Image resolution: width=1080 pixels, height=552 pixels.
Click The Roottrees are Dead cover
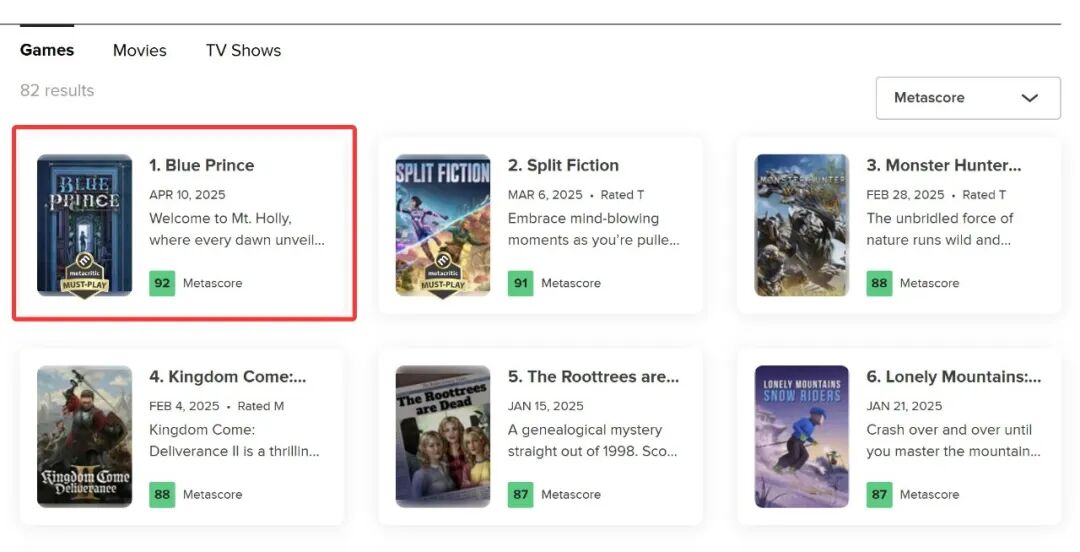pos(443,437)
